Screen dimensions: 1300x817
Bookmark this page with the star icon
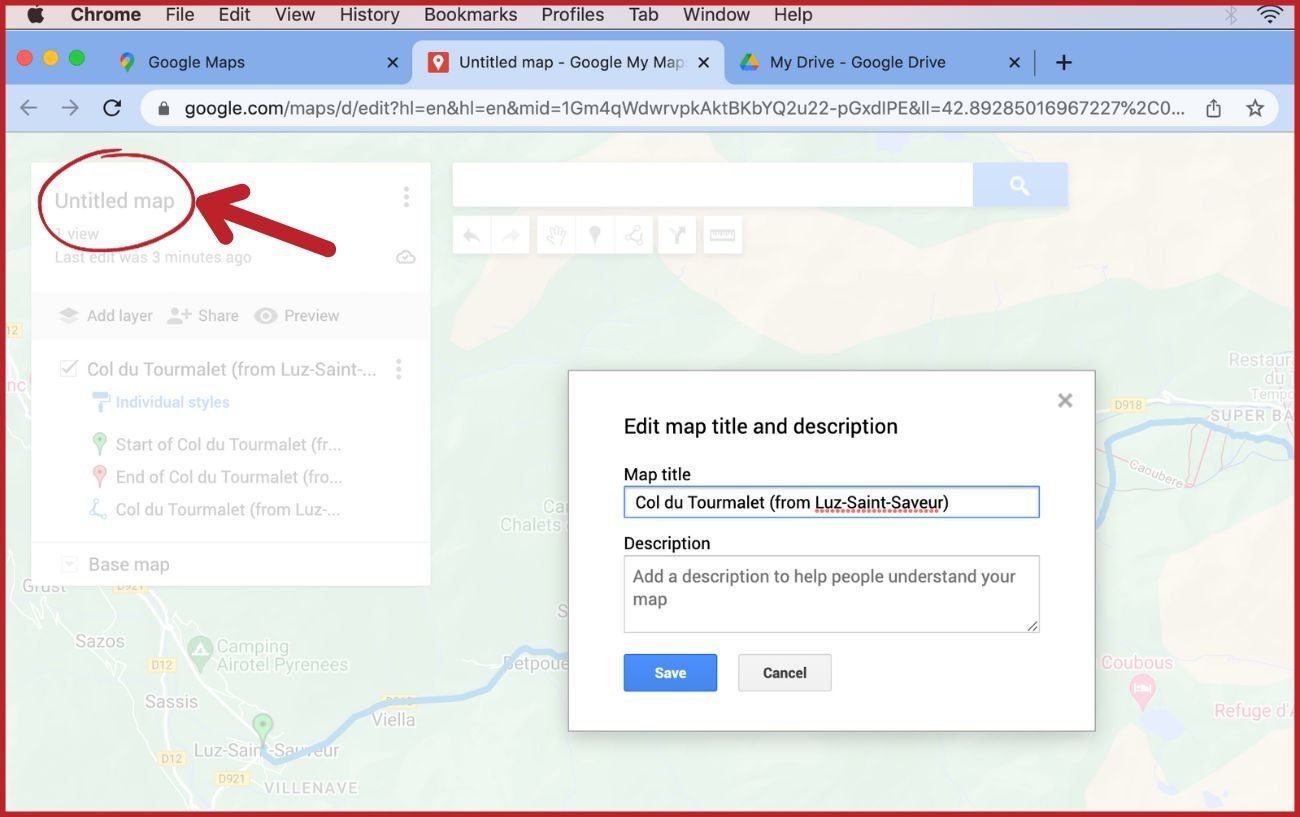point(1255,108)
